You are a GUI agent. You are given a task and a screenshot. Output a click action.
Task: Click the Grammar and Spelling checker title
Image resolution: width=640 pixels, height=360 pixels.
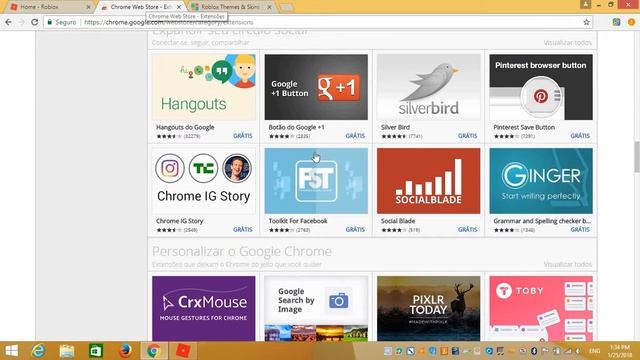click(x=542, y=221)
